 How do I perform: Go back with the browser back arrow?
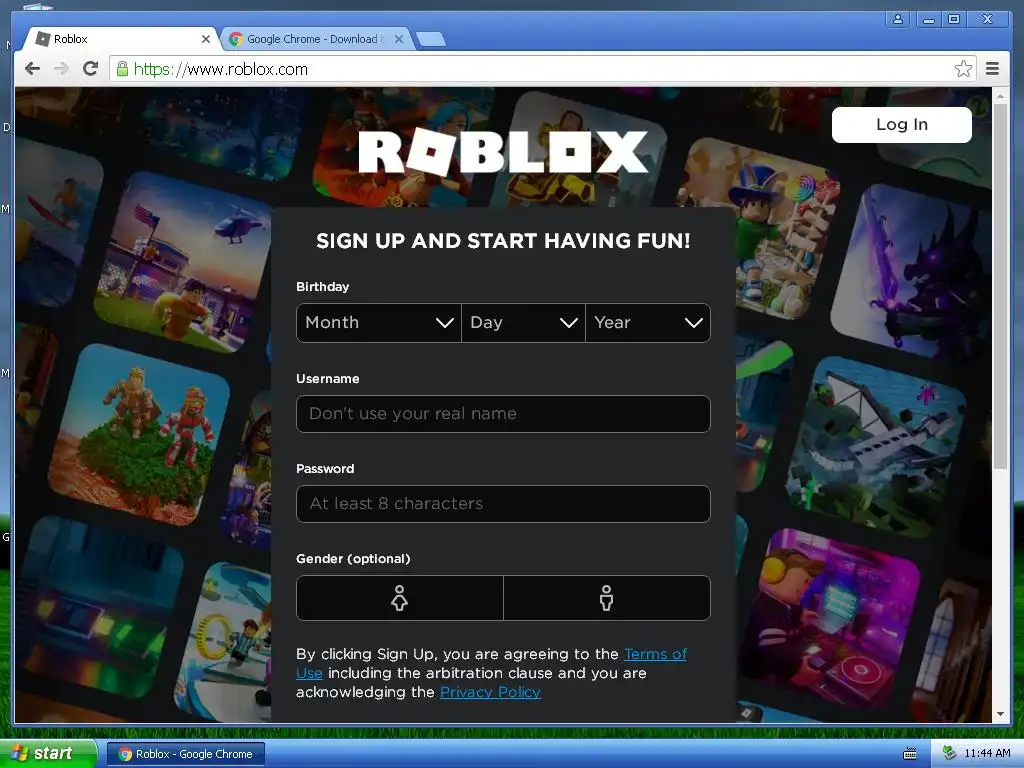pos(32,69)
